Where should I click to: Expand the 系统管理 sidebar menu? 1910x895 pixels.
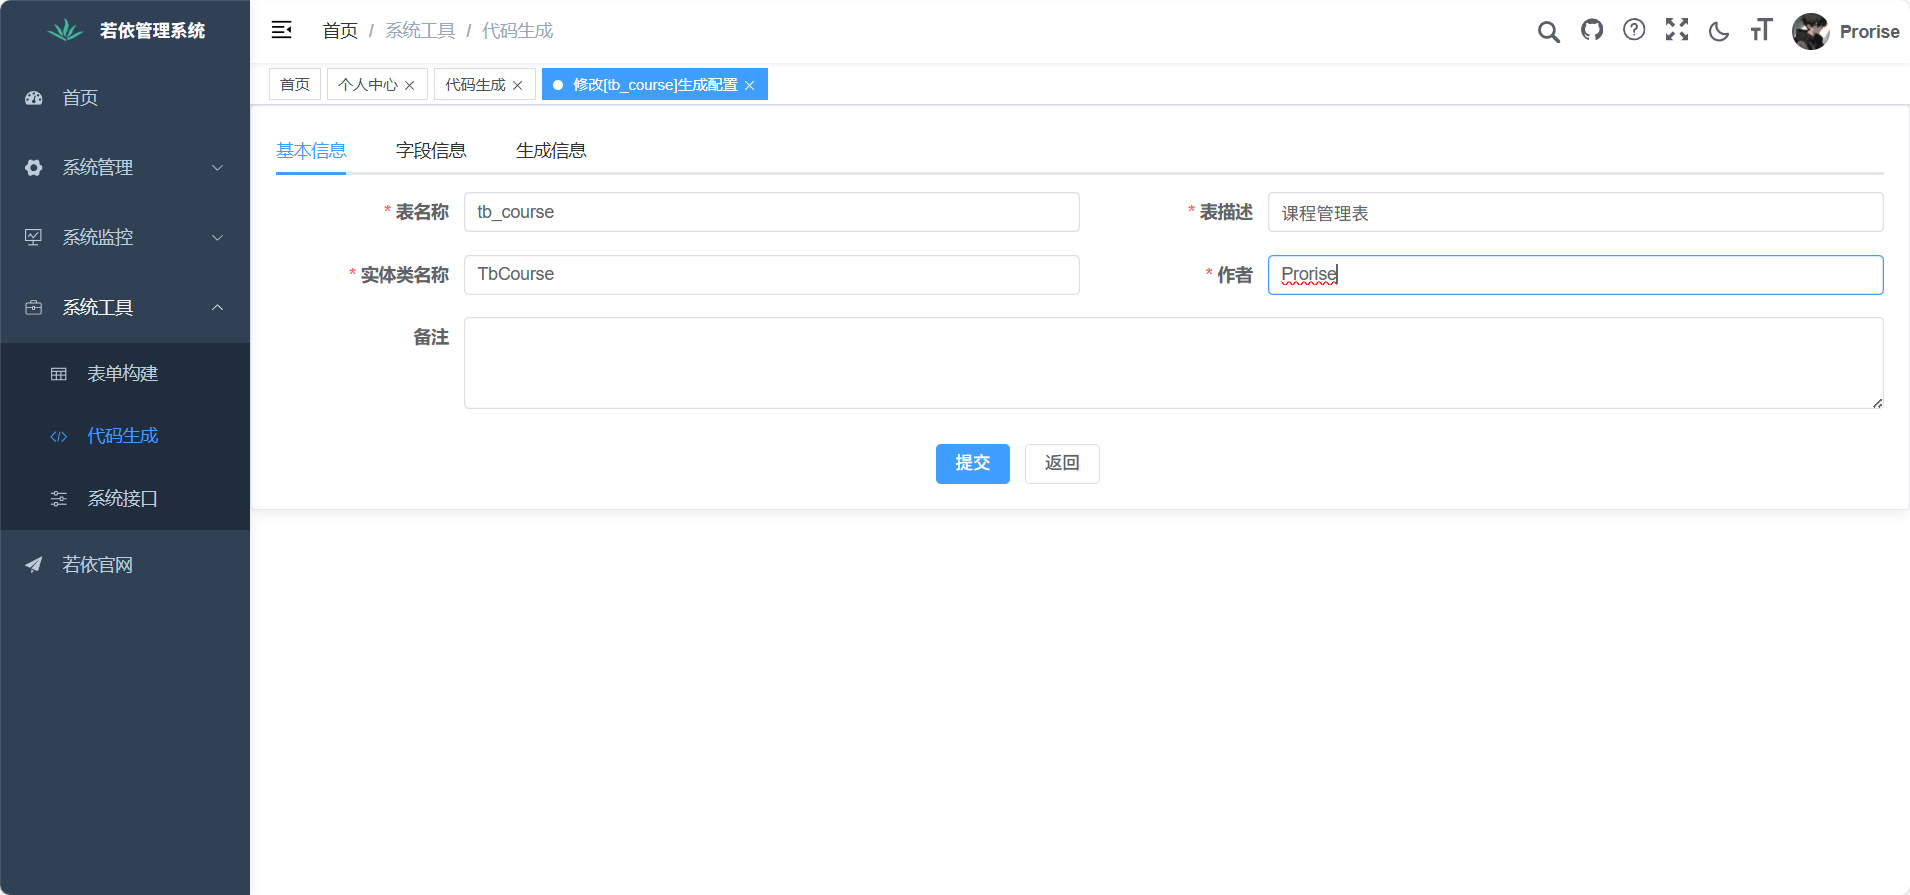tap(125, 168)
